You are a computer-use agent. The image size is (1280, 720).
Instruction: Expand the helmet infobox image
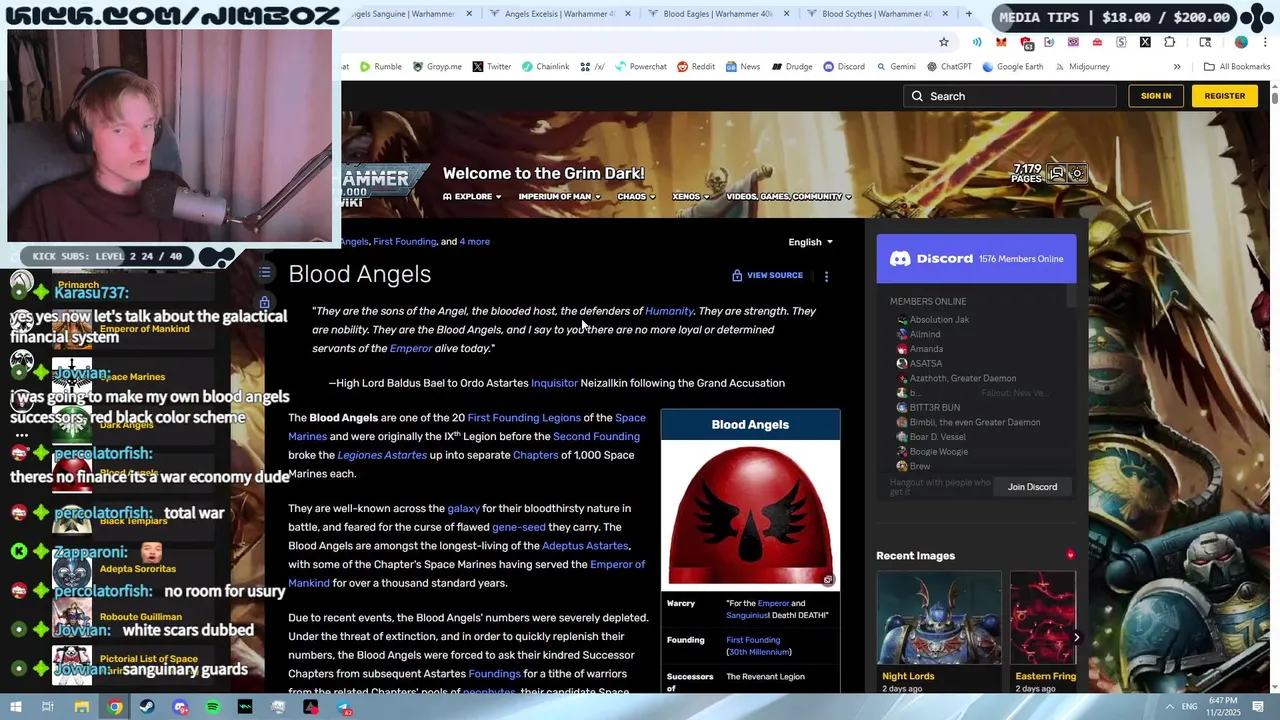click(828, 580)
